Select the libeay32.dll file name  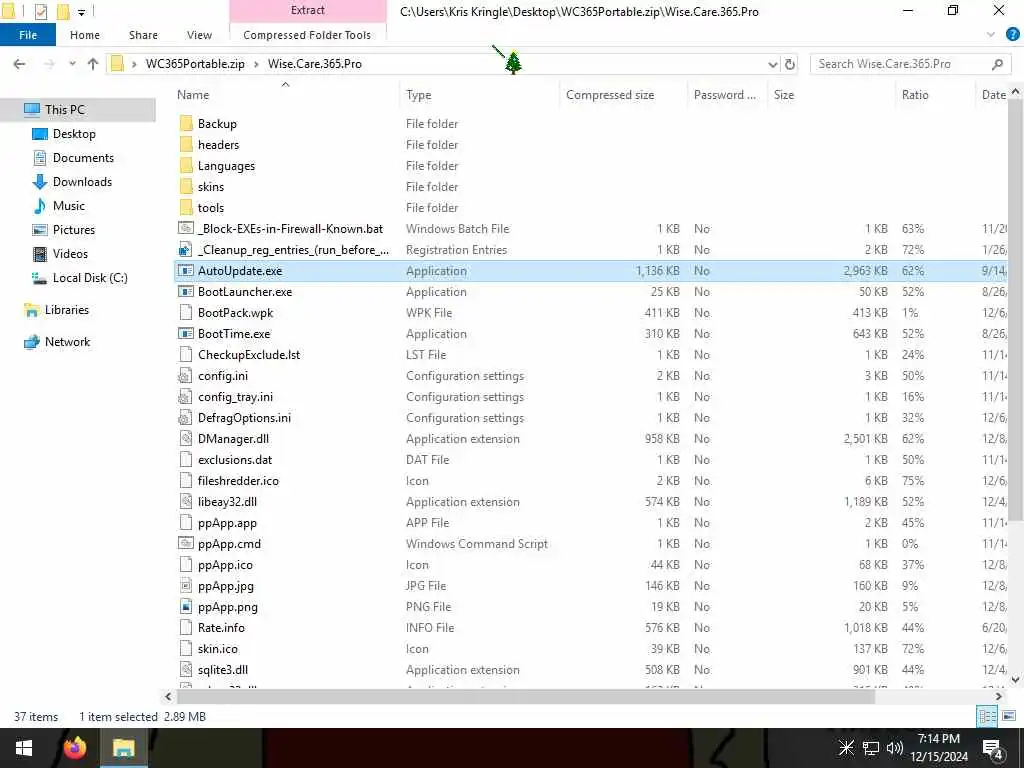click(227, 502)
